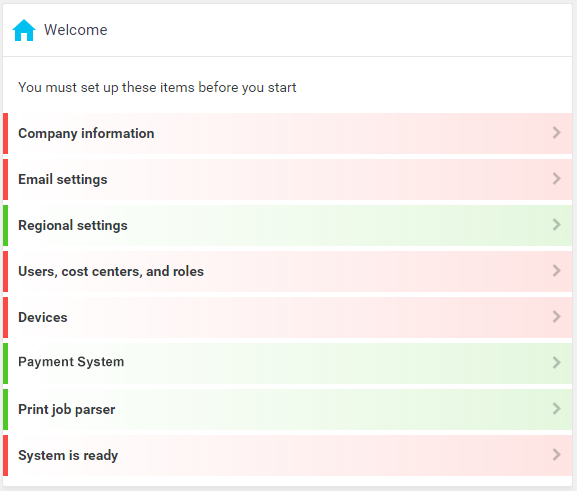This screenshot has height=491, width=577.
Task: Click the Welcome header title
Action: coord(76,30)
